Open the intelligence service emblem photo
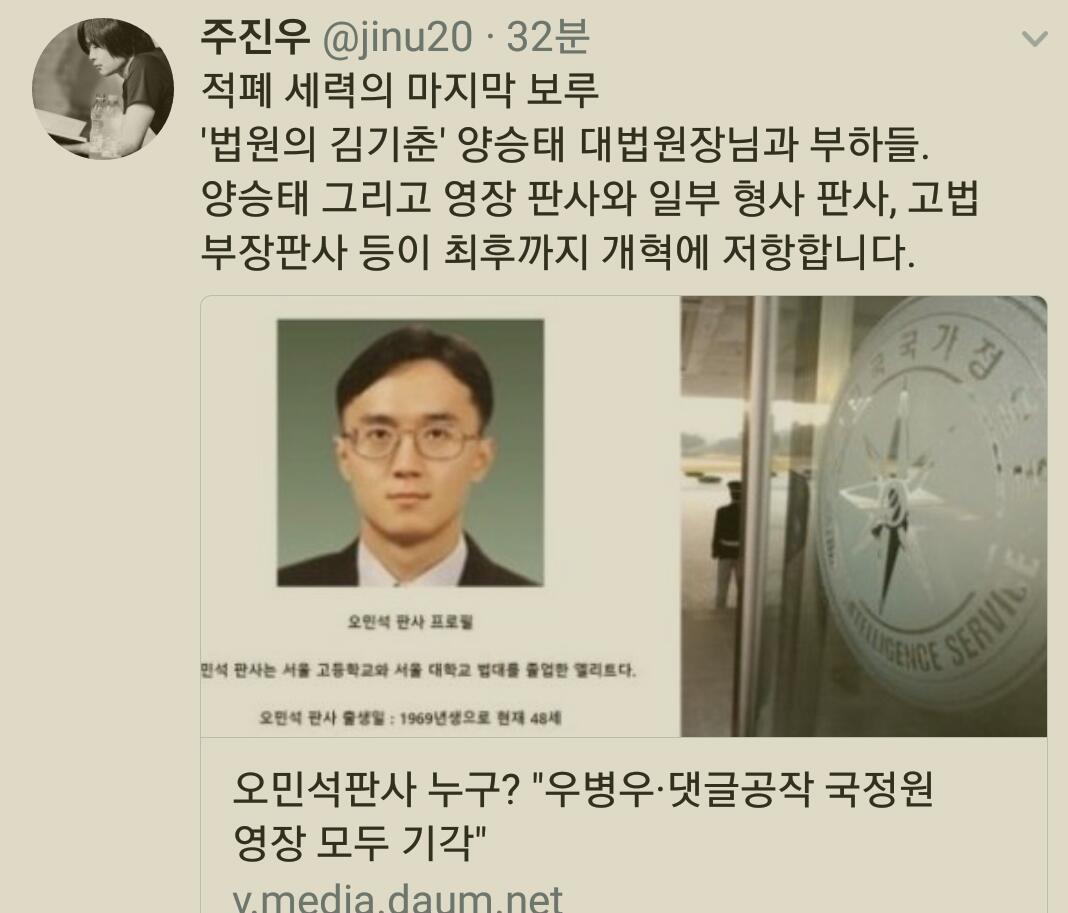The width and height of the screenshot is (1068, 913). click(x=864, y=516)
